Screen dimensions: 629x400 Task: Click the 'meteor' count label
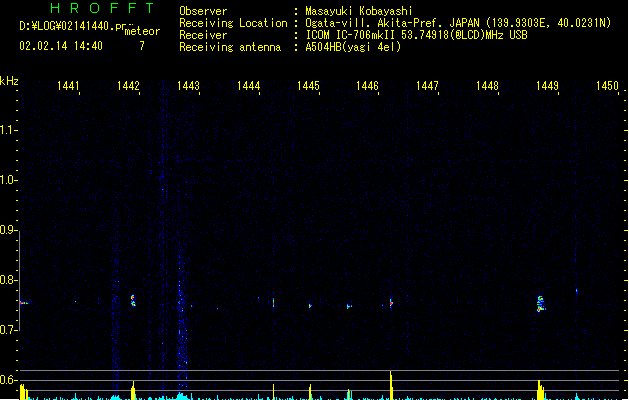click(142, 31)
